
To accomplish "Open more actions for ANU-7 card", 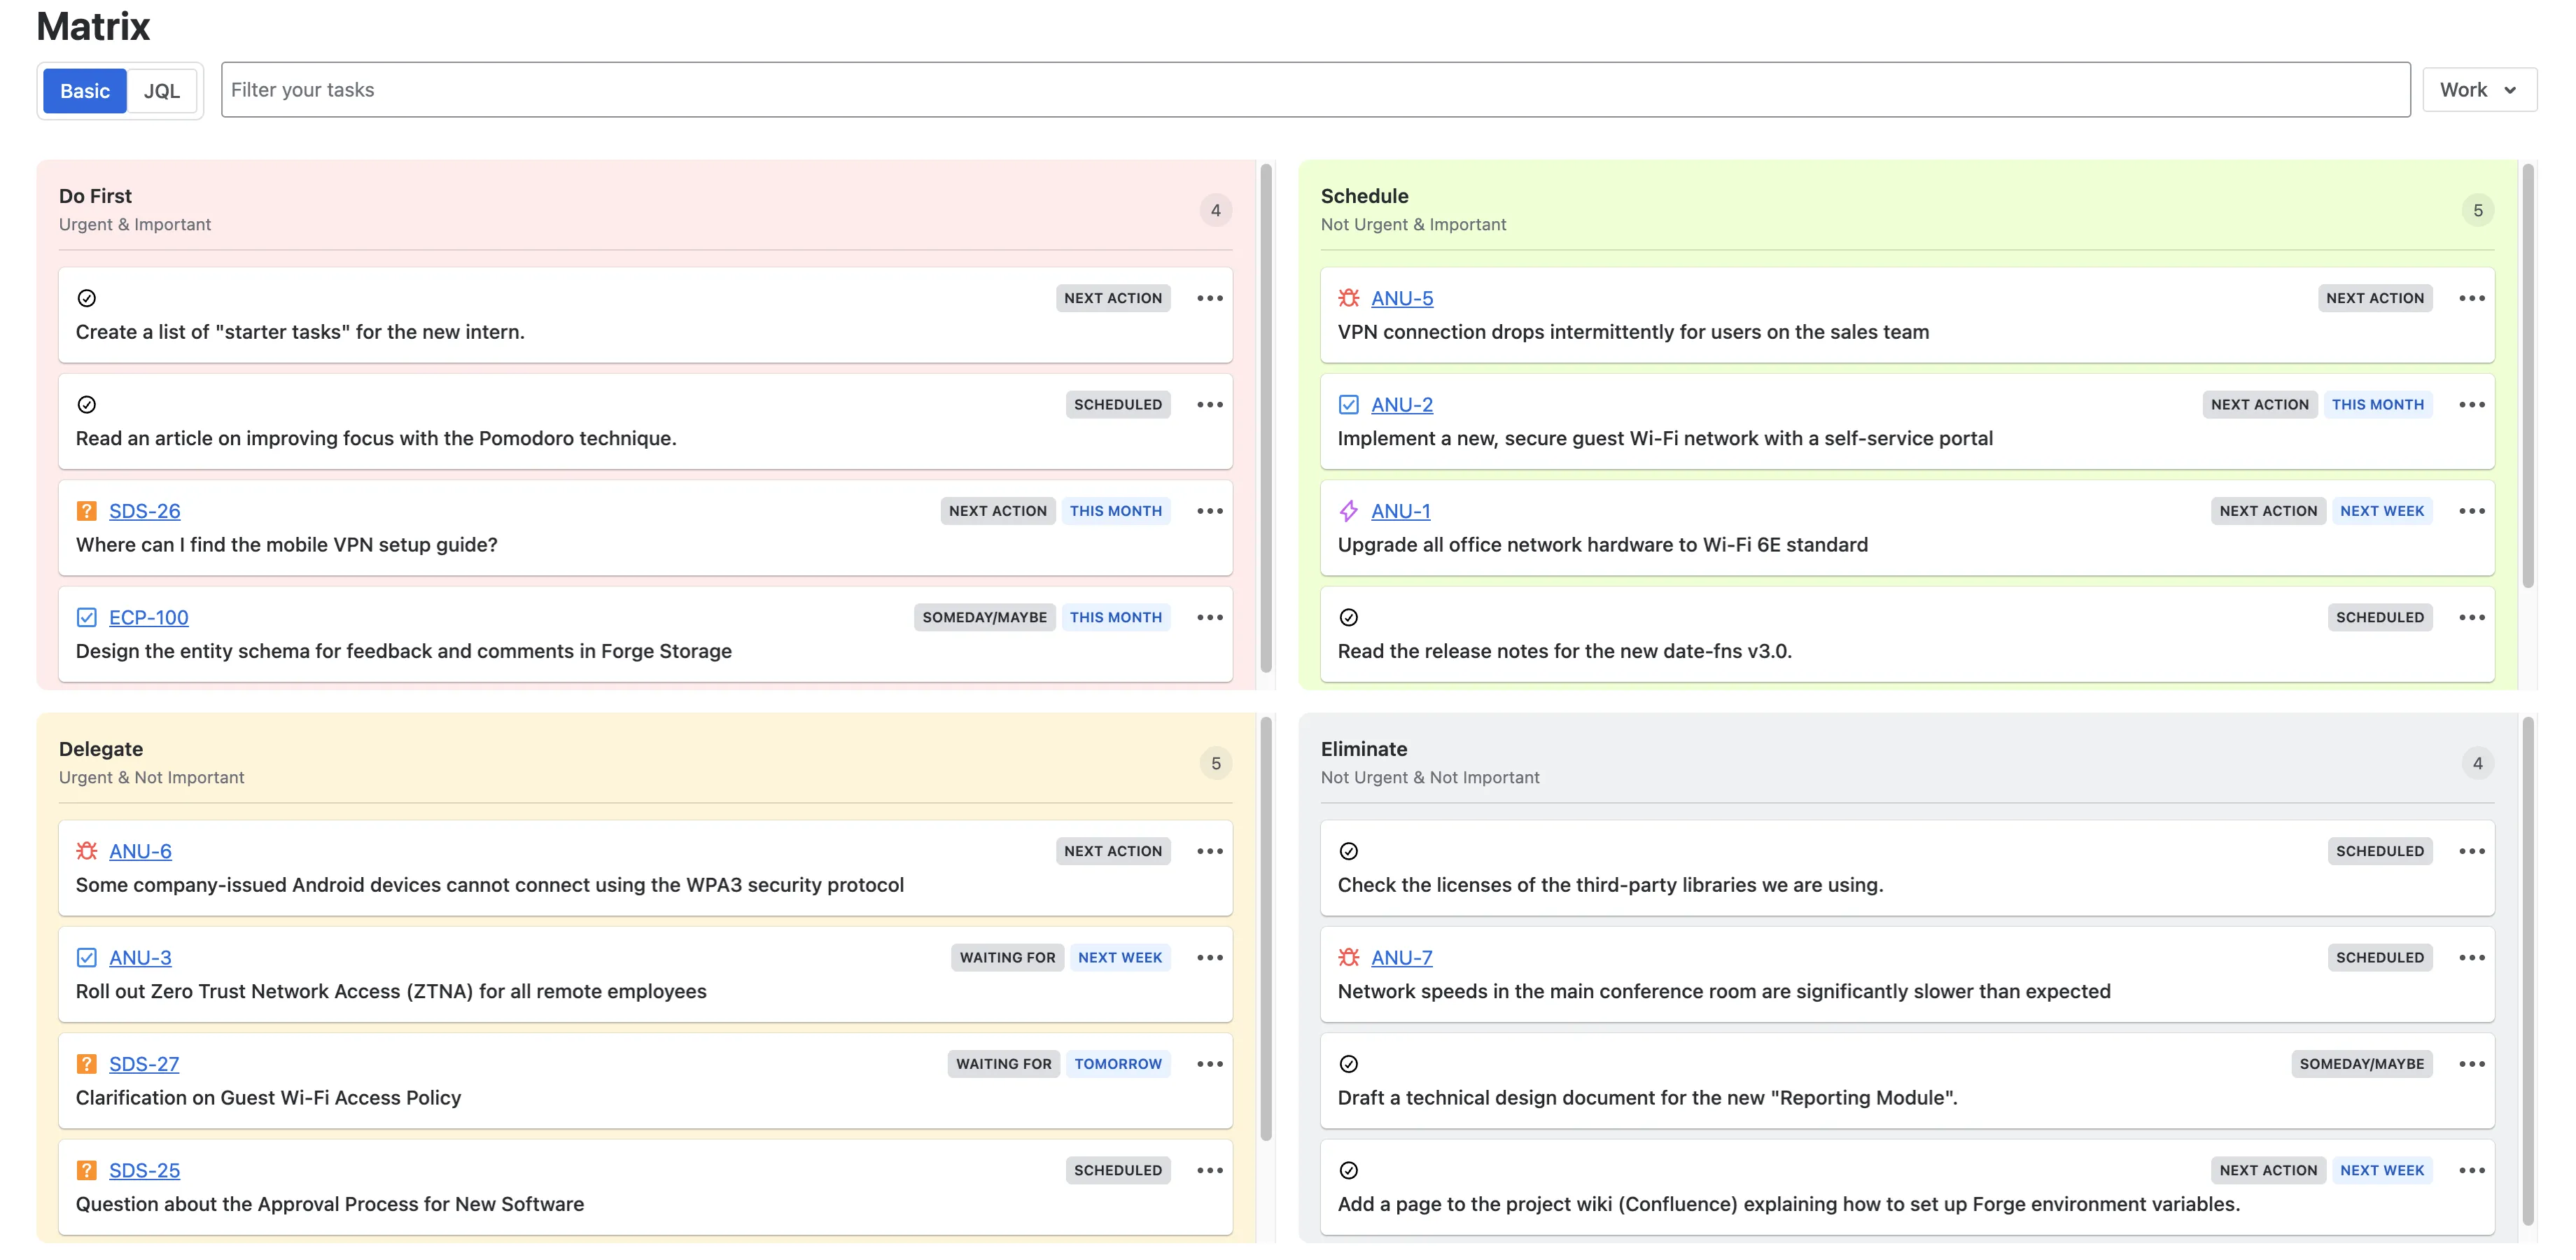I will tap(2472, 957).
